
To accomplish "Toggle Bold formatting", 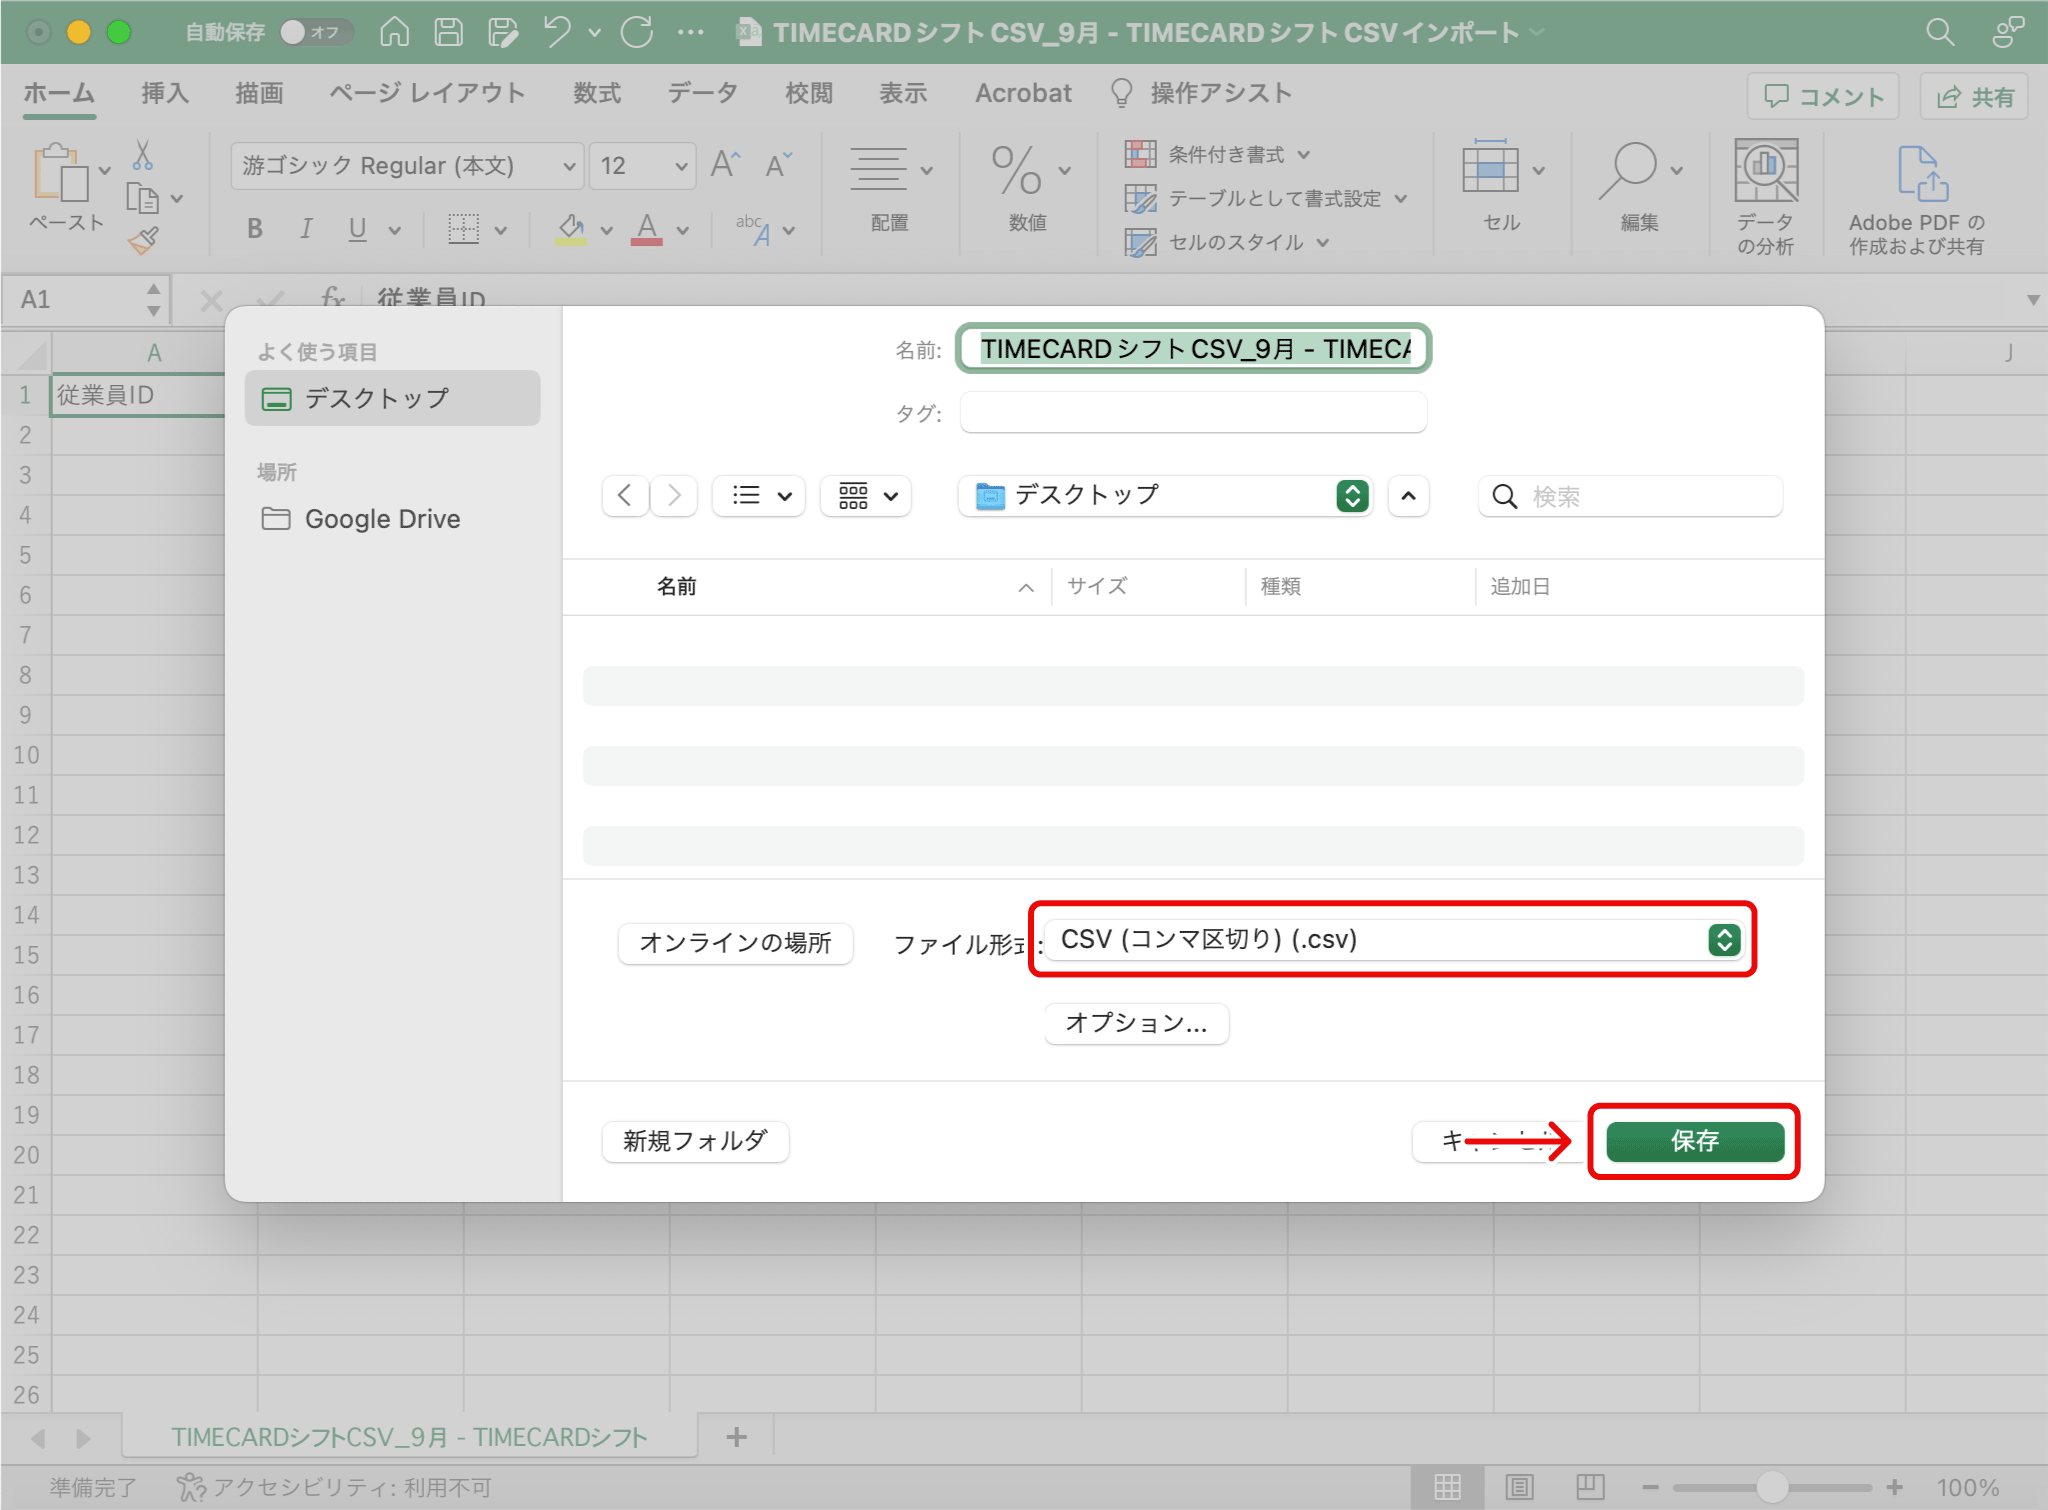I will point(255,229).
